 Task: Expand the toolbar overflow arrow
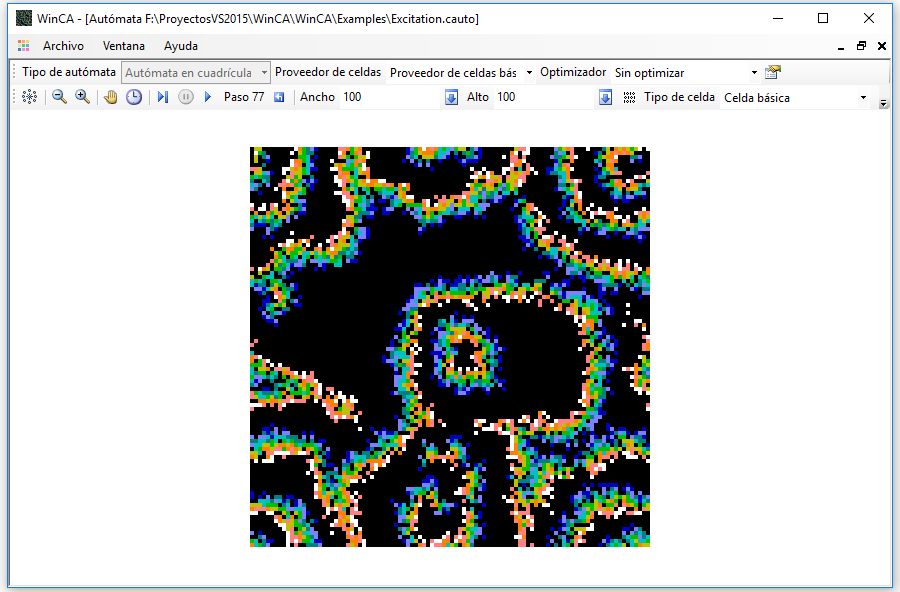click(883, 103)
